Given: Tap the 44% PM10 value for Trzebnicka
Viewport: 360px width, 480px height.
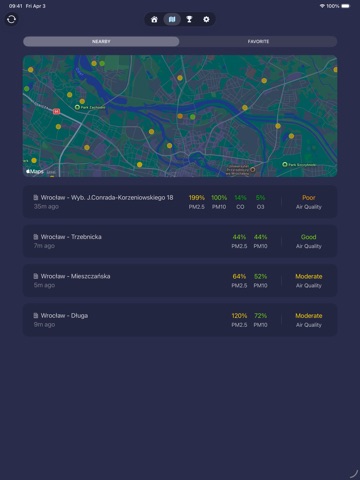Looking at the screenshot, I should [x=260, y=237].
